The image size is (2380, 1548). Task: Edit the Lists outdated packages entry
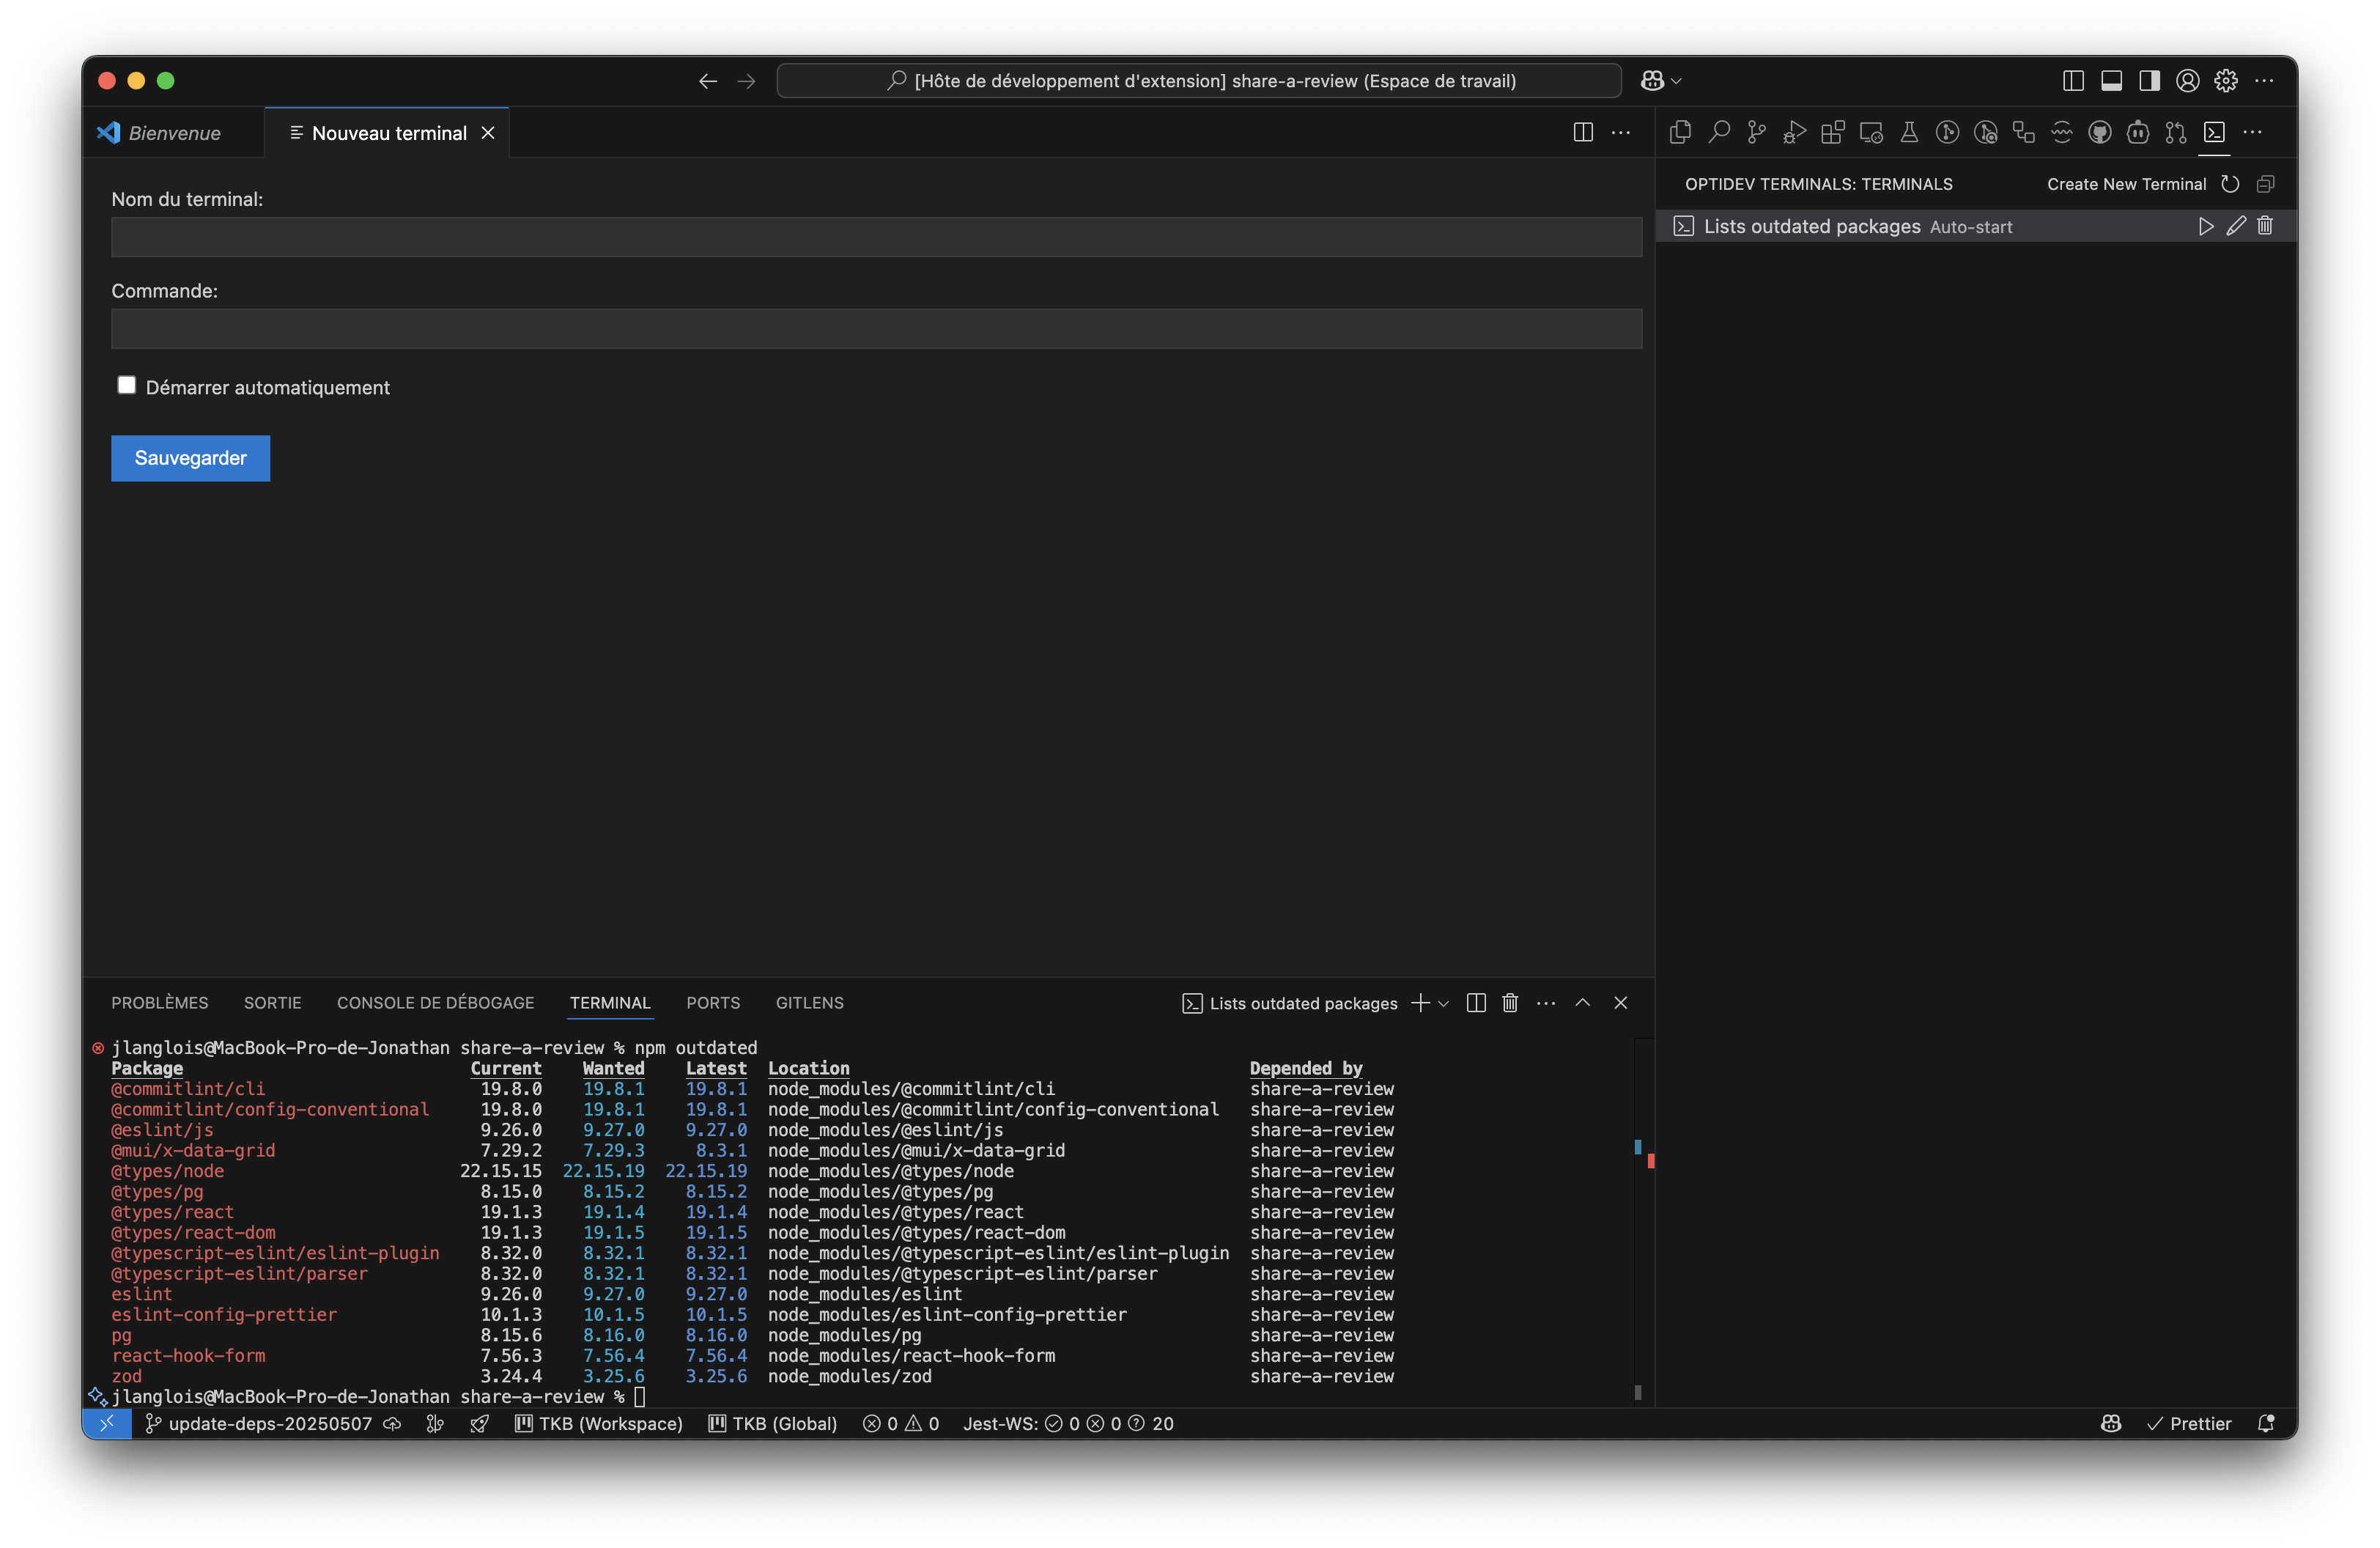(x=2236, y=227)
